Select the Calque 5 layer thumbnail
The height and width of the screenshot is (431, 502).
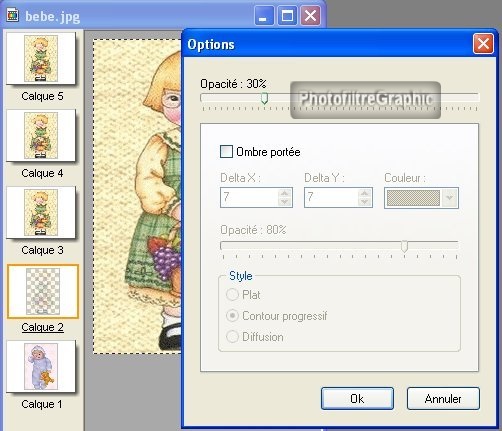(x=41, y=58)
